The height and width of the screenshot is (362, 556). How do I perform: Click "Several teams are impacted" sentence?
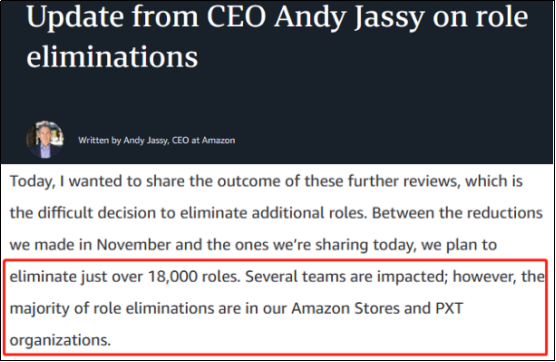[x=345, y=277]
